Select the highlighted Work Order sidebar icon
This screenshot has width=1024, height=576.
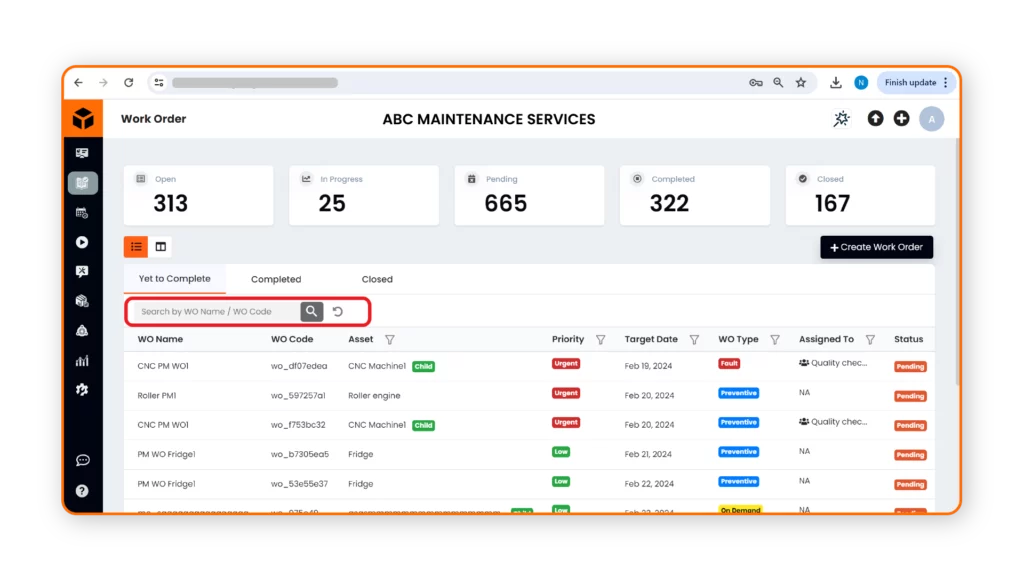tap(82, 183)
